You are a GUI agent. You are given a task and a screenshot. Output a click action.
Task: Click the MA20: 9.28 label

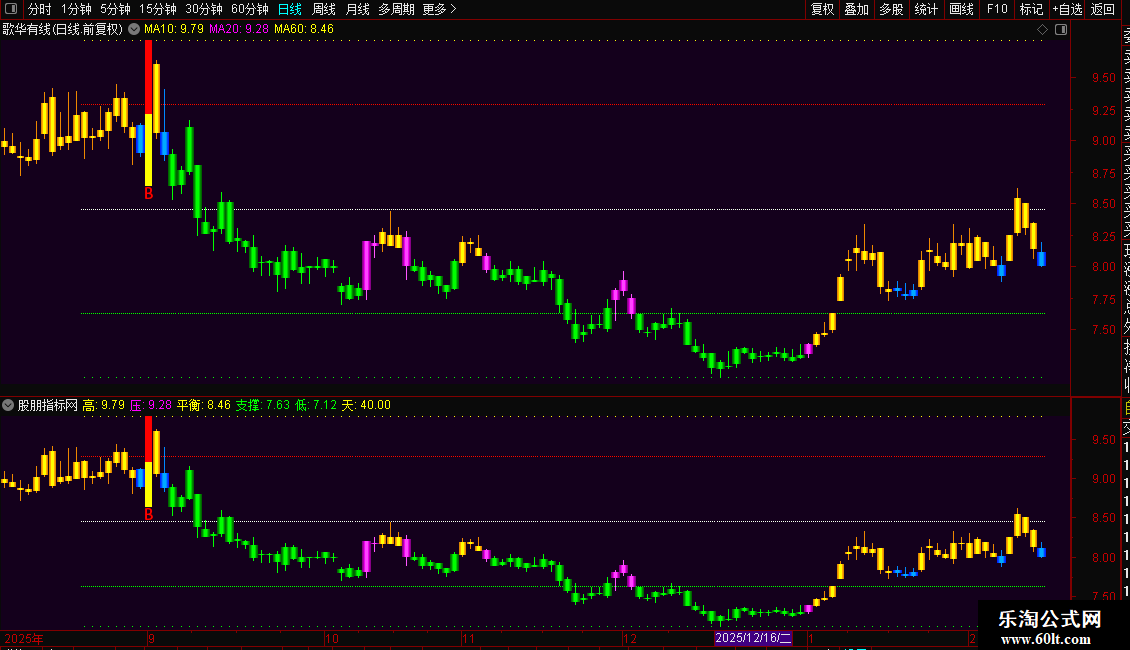point(239,29)
